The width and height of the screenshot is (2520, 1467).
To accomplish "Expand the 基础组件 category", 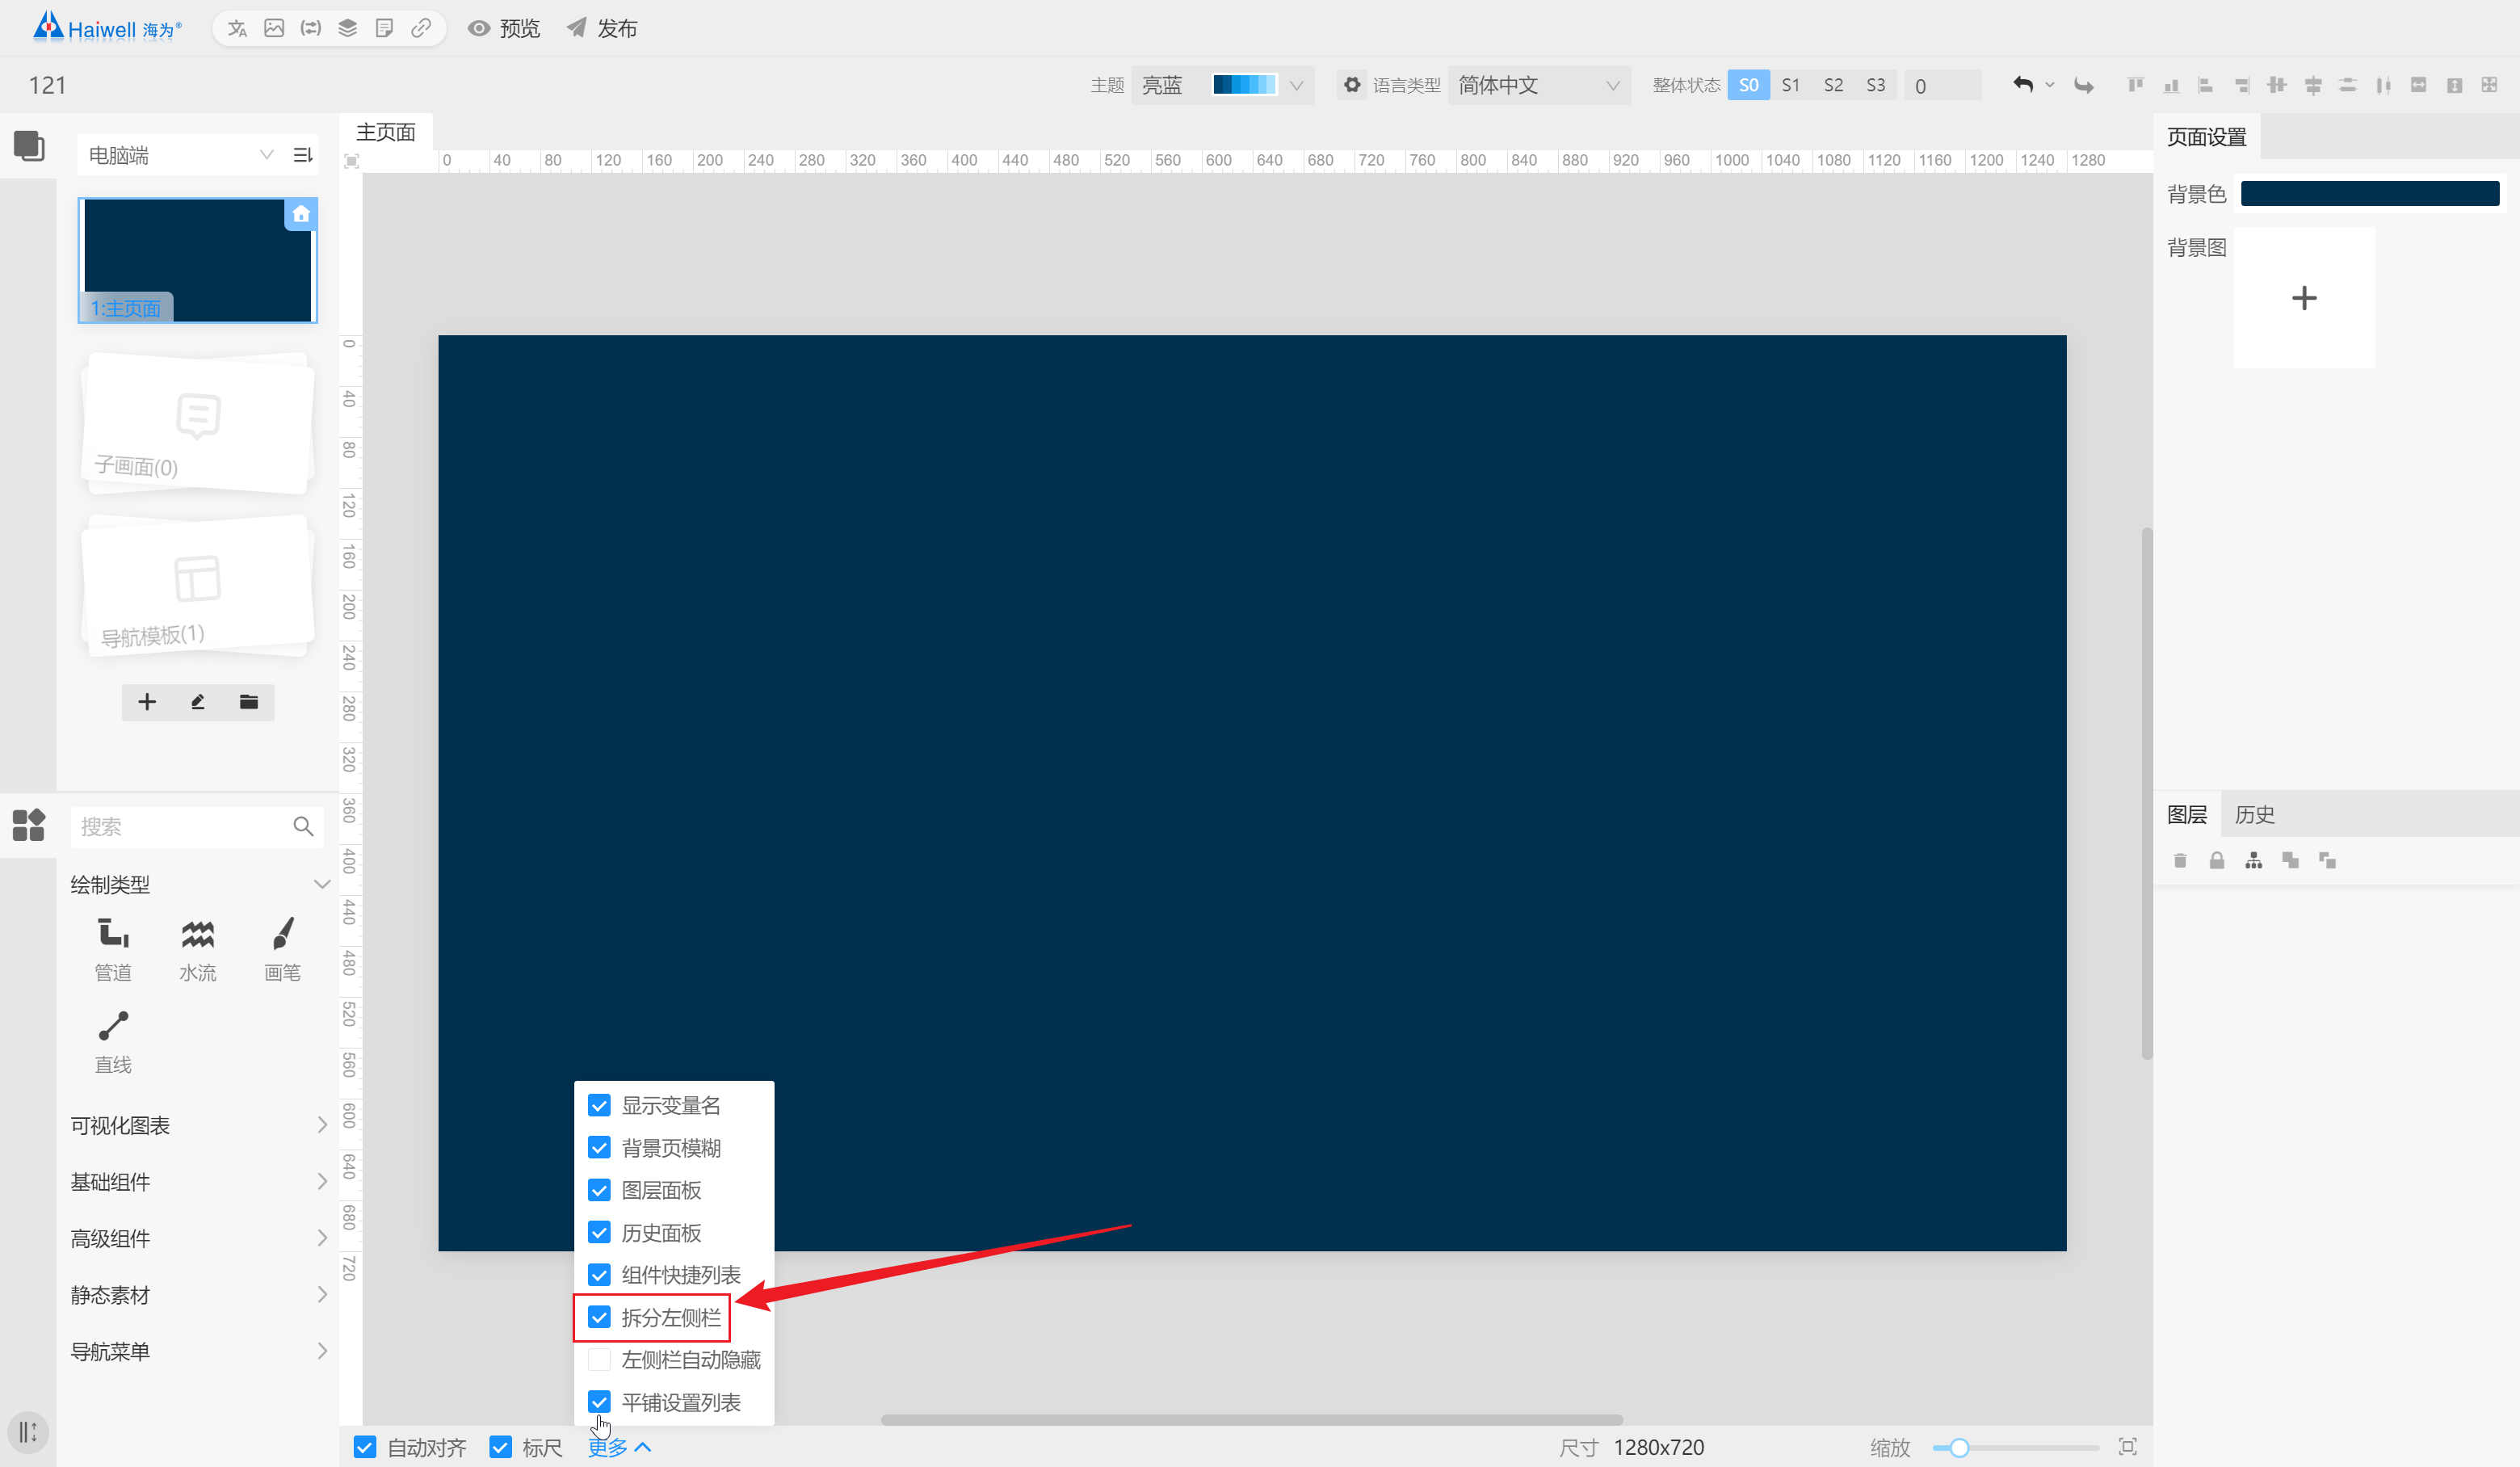I will click(322, 1181).
